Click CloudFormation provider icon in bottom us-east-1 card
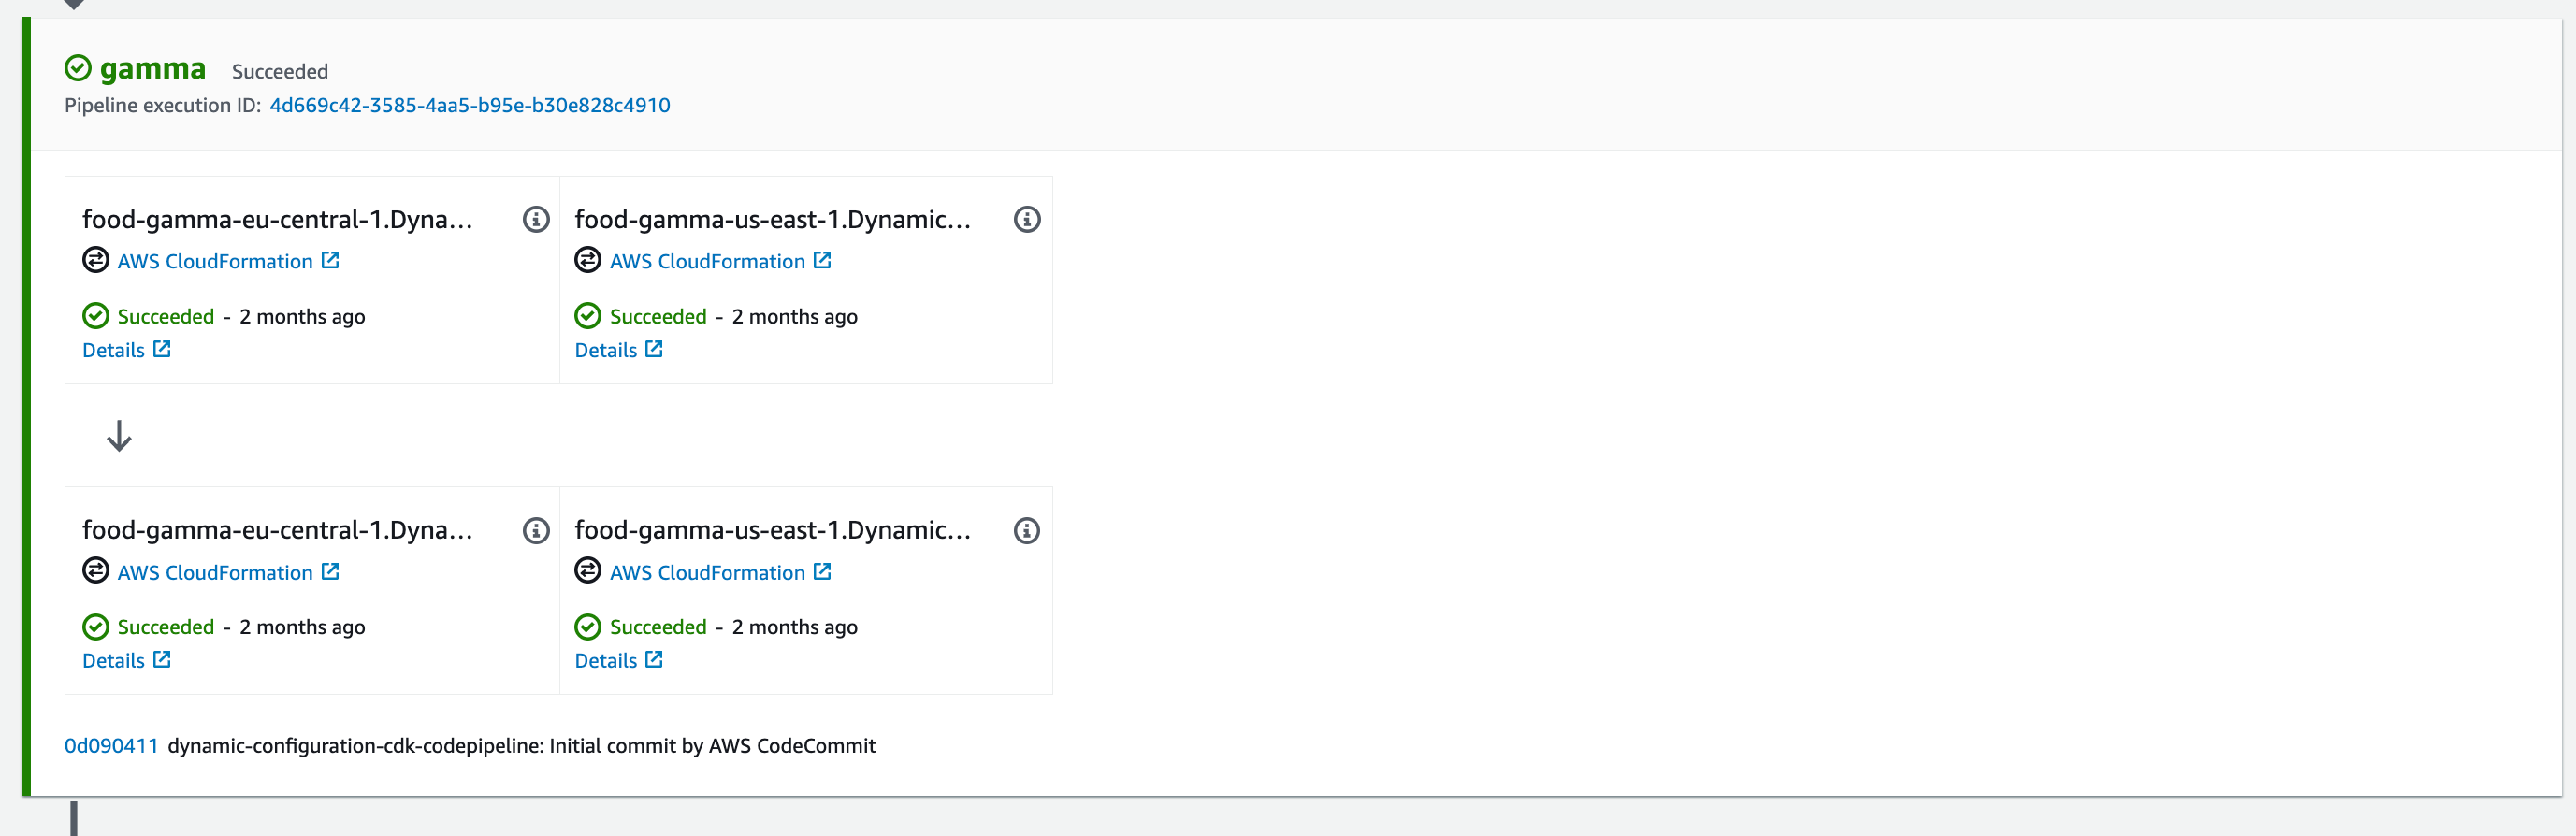The image size is (2576, 836). coord(588,571)
